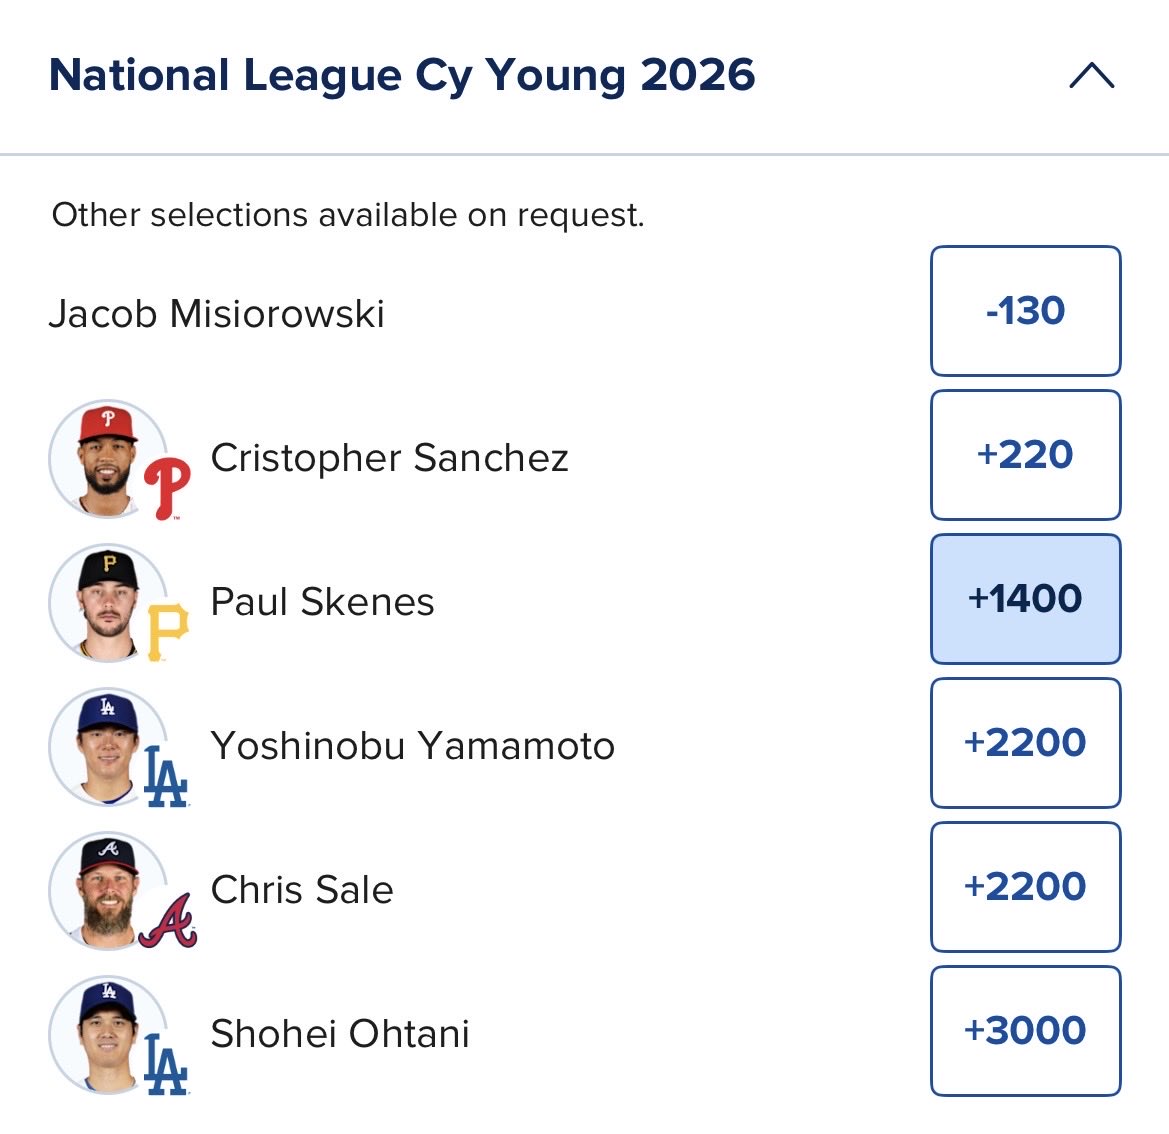
Task: Deselect Paul Skenes +1400 odds
Action: click(1025, 599)
